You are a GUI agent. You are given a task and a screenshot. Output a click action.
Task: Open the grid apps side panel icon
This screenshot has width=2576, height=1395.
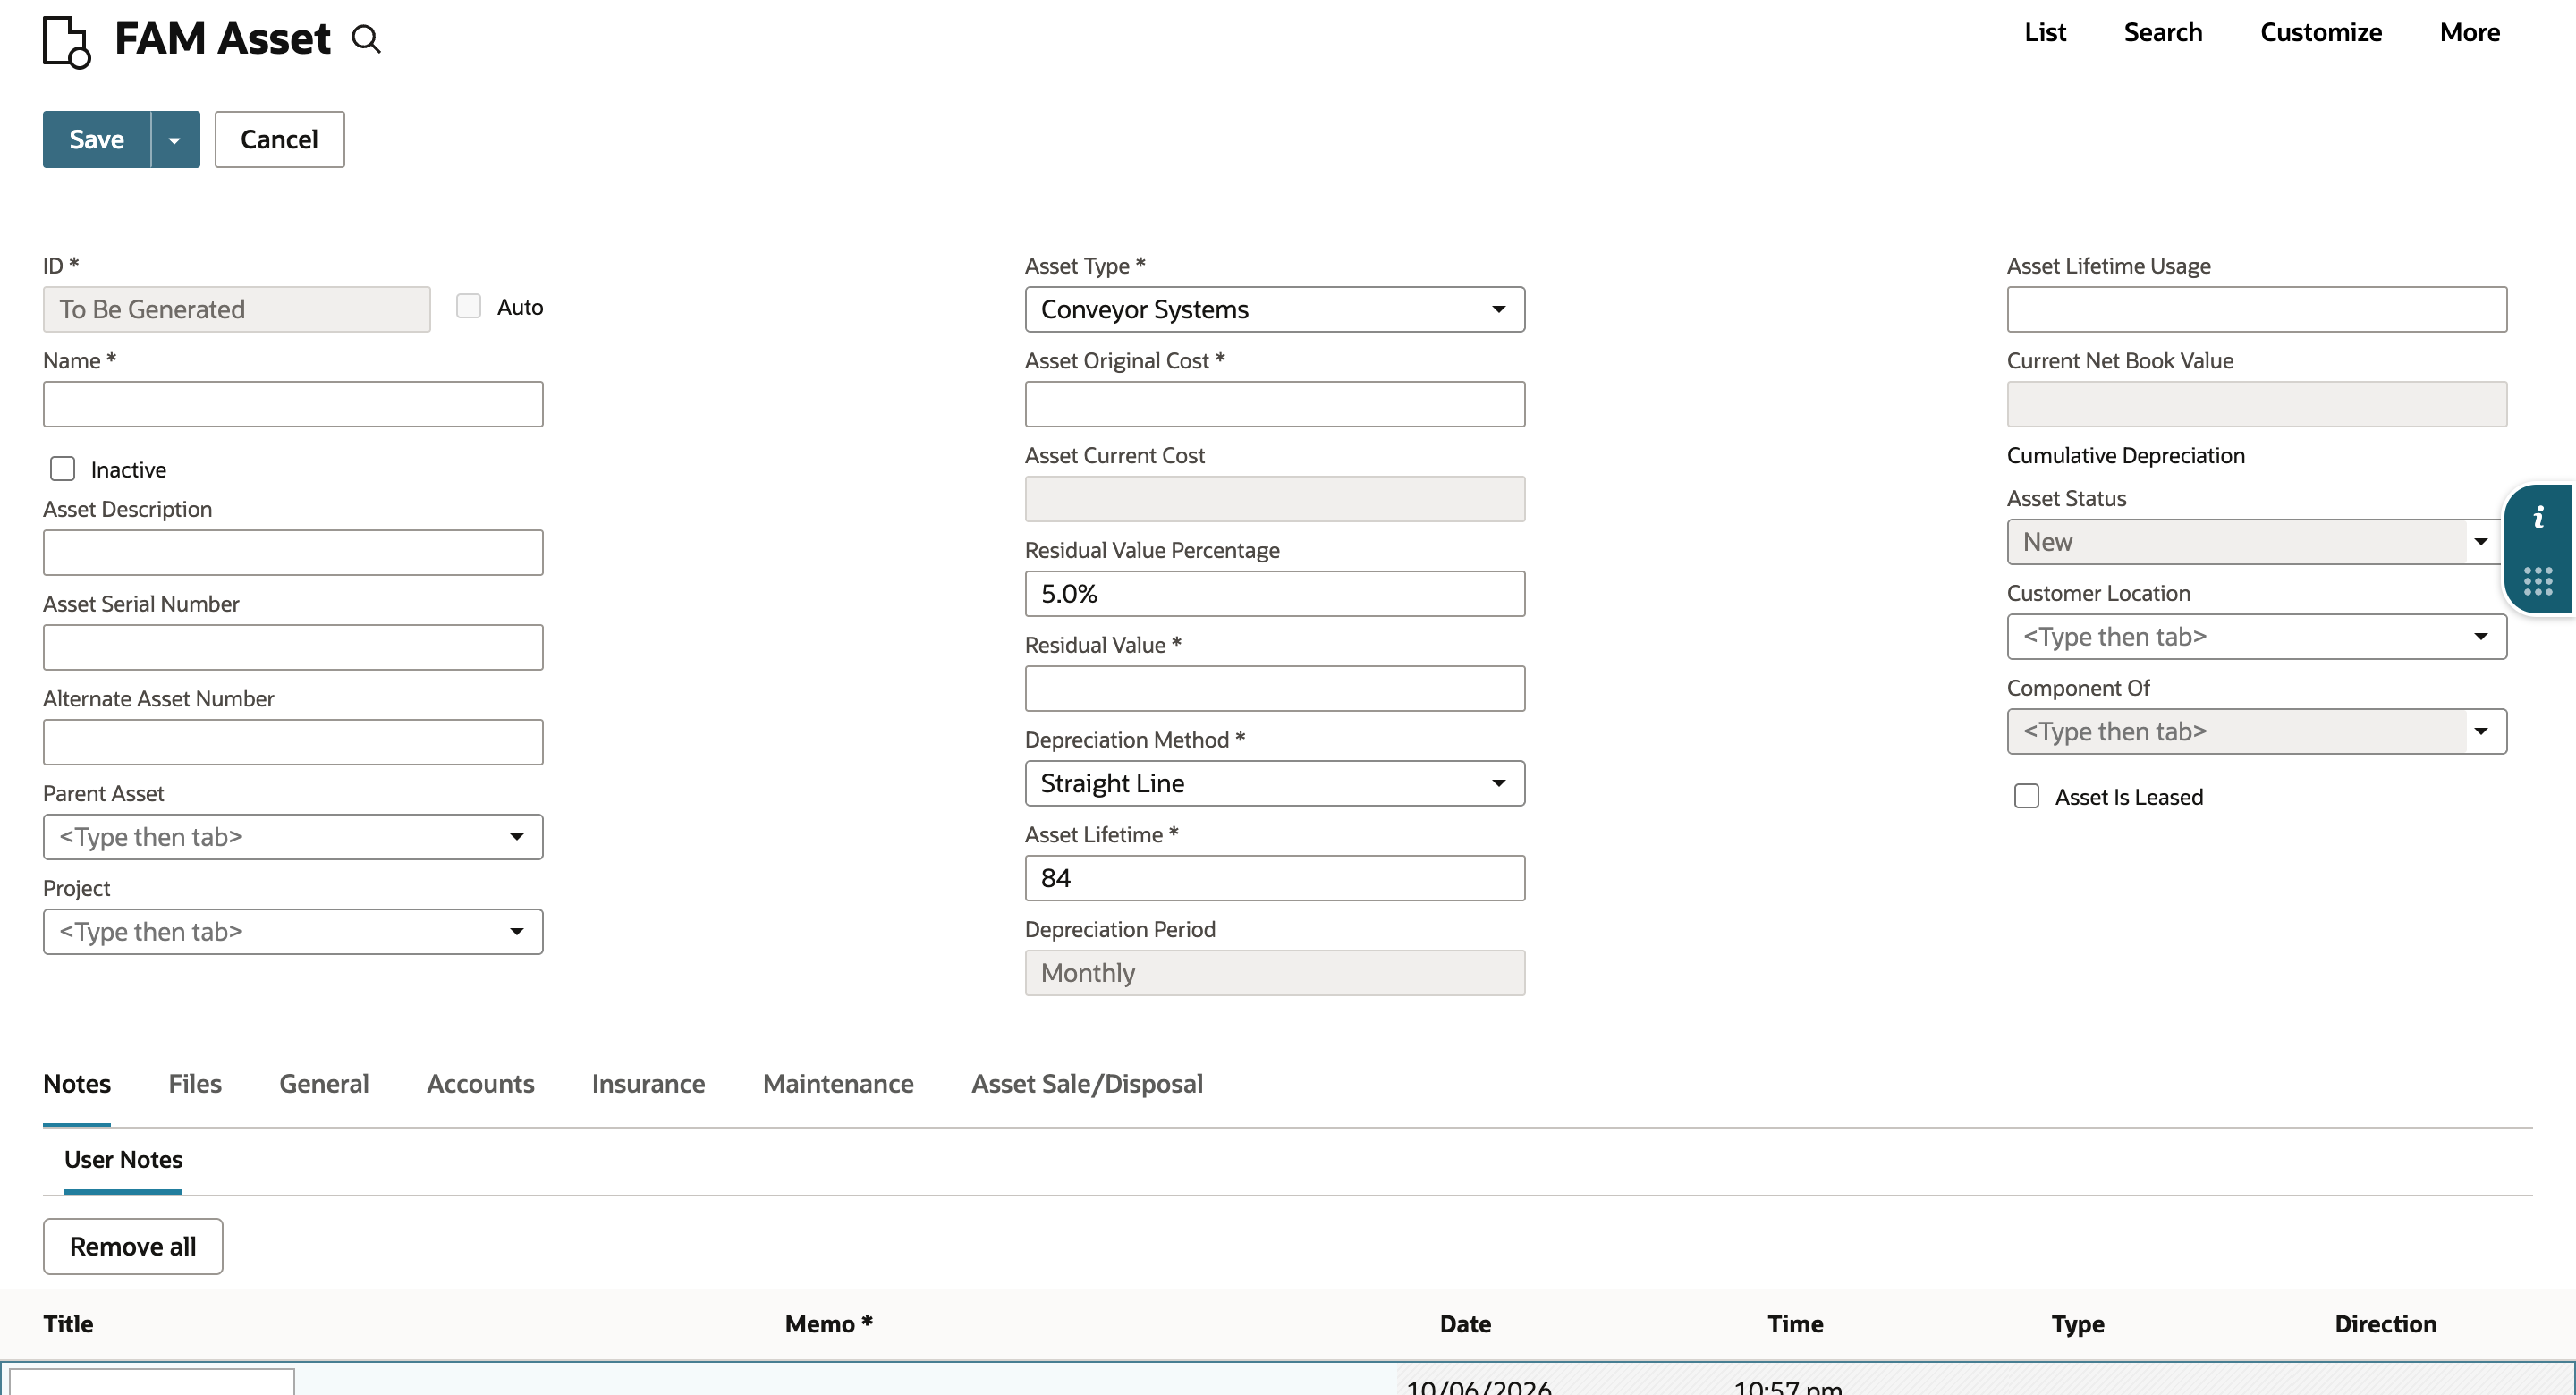click(x=2537, y=581)
